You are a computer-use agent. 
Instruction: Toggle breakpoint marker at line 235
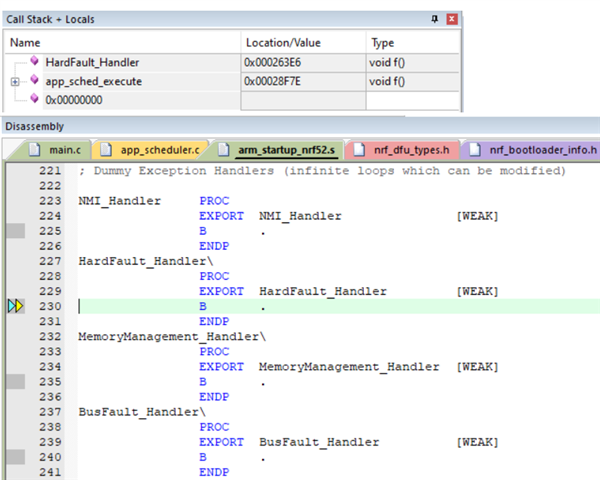(x=15, y=381)
